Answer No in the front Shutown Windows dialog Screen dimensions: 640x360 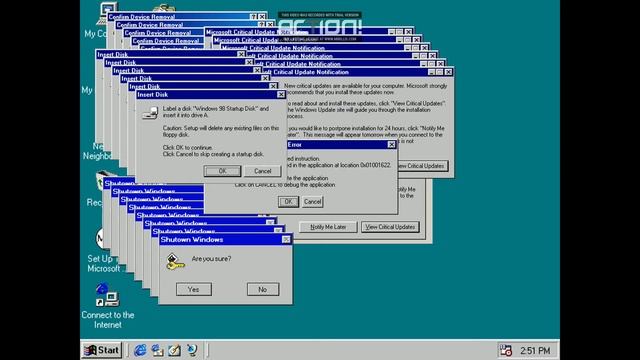point(262,289)
